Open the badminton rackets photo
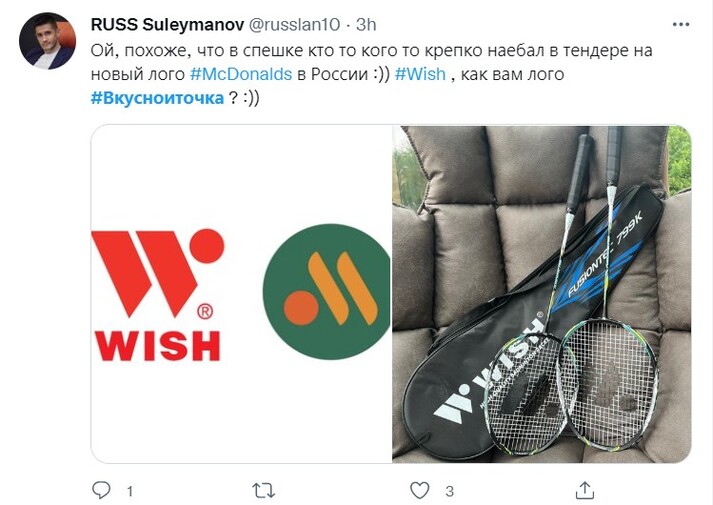The height and width of the screenshot is (505, 713). coord(542,294)
